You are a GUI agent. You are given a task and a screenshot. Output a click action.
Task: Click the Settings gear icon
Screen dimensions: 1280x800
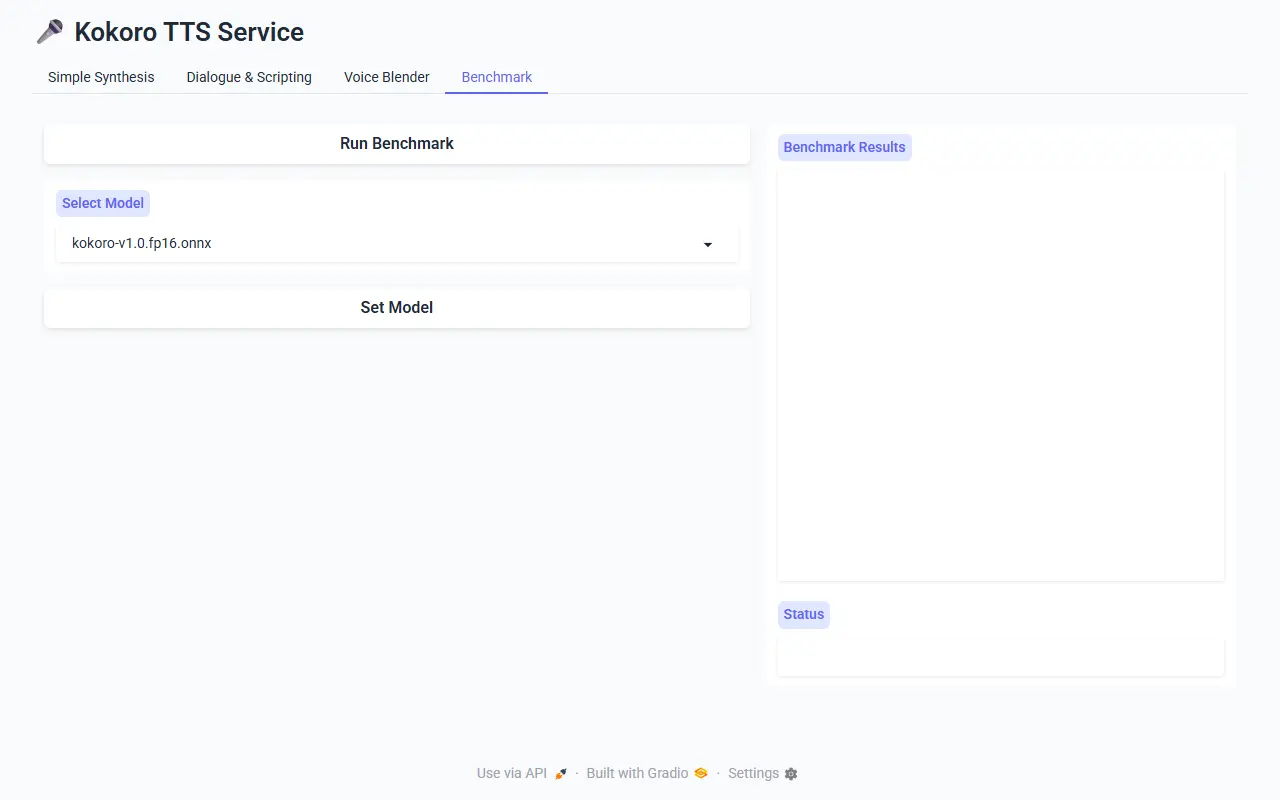pyautogui.click(x=791, y=774)
